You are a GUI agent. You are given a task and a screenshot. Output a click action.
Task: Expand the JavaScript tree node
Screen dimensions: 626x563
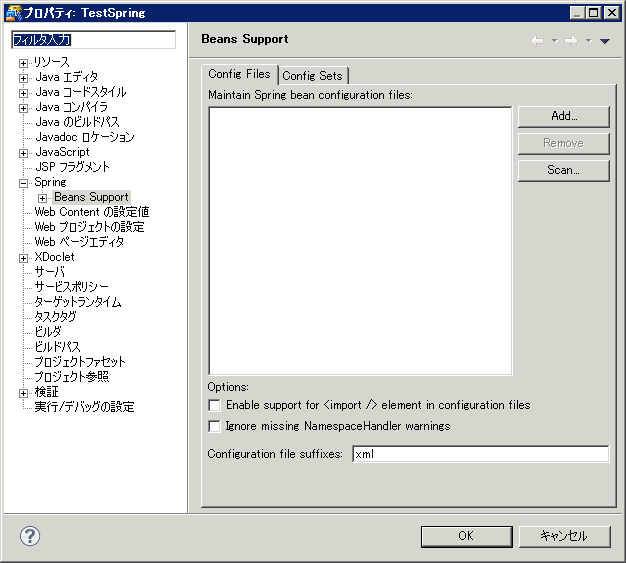24,153
